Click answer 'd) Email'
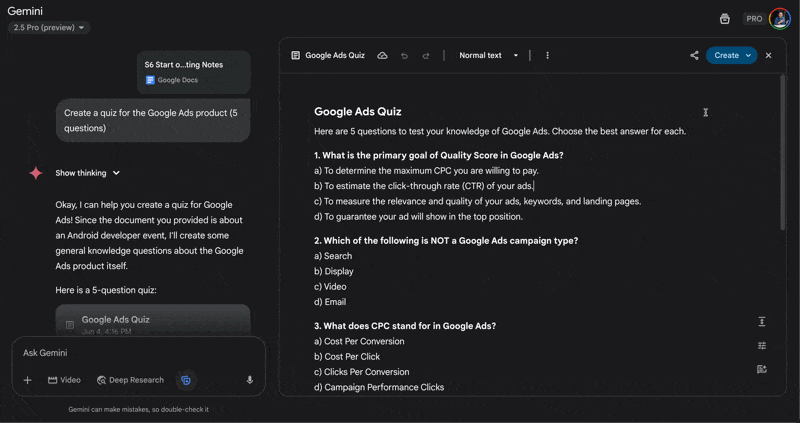The width and height of the screenshot is (800, 423). click(x=330, y=302)
